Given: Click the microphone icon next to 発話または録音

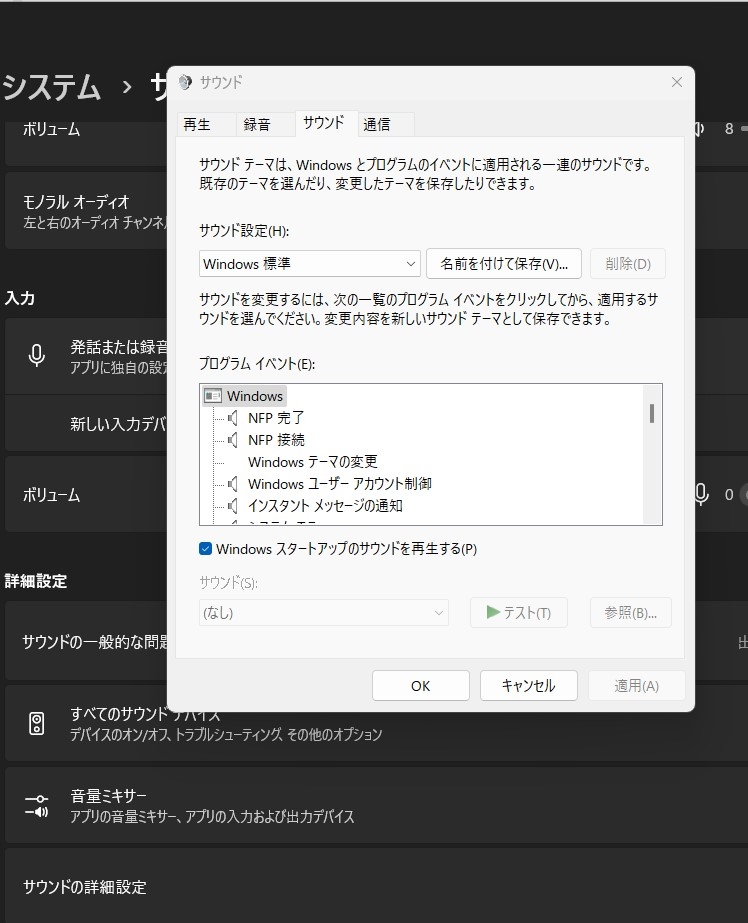Looking at the screenshot, I should (36, 356).
